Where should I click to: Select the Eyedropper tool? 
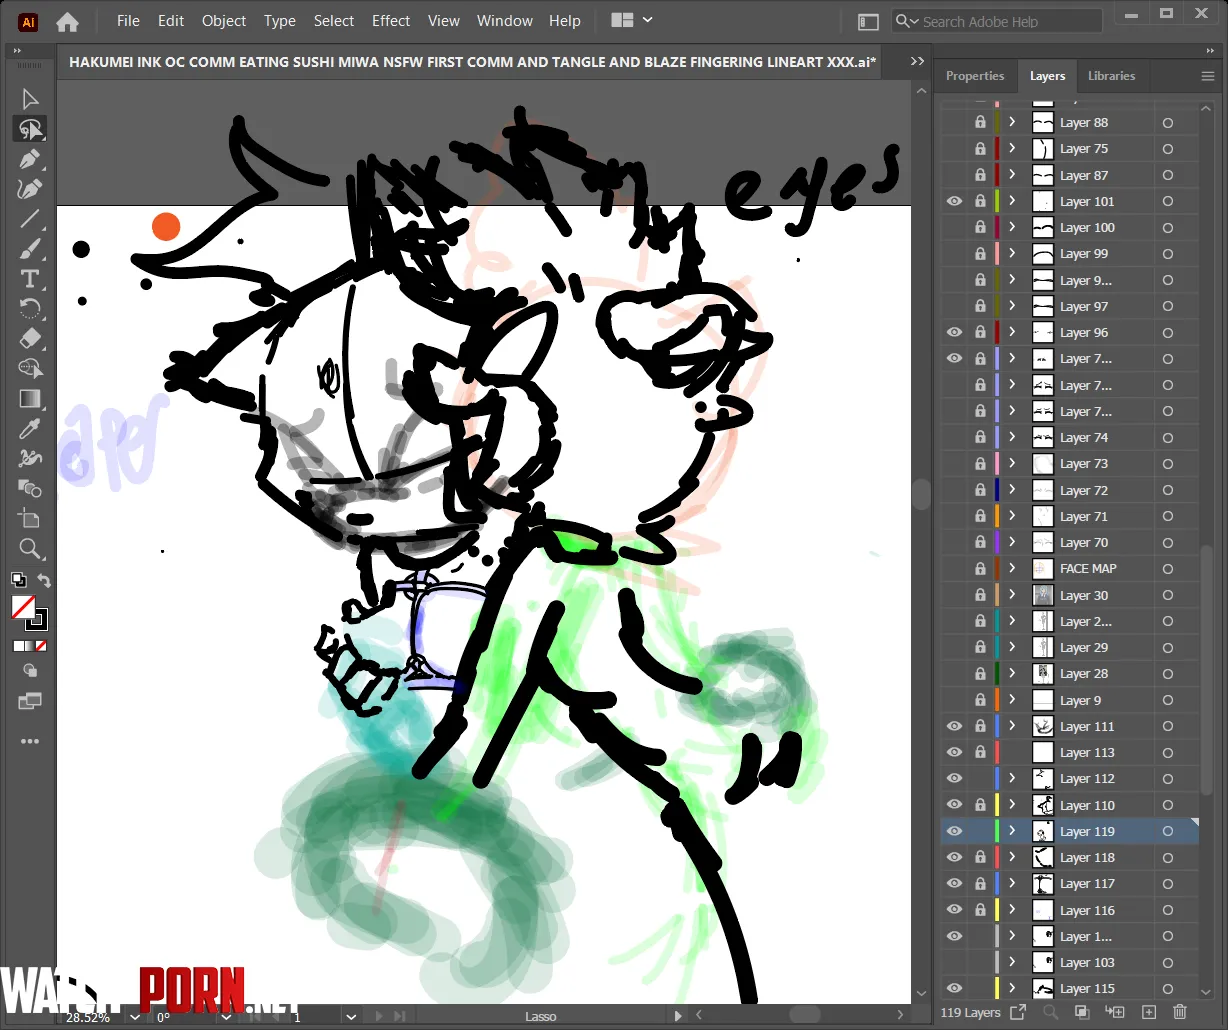pyautogui.click(x=30, y=428)
